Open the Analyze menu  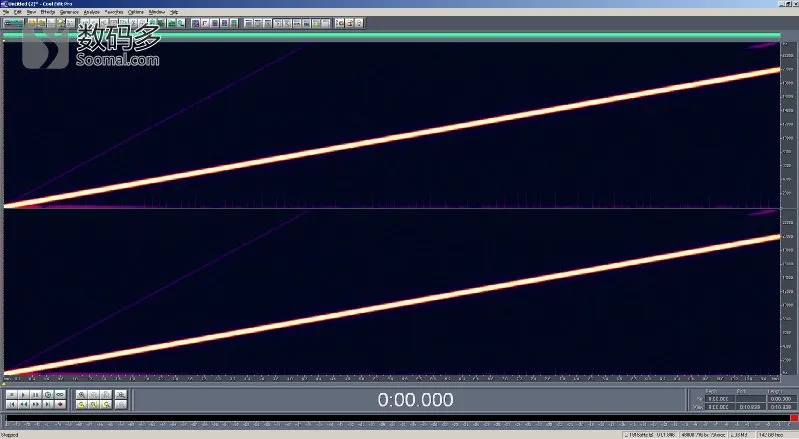click(x=91, y=12)
